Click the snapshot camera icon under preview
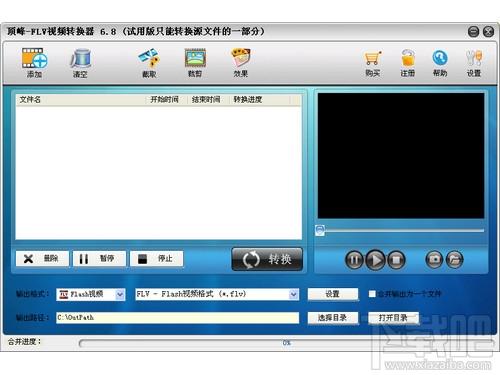 (x=434, y=259)
